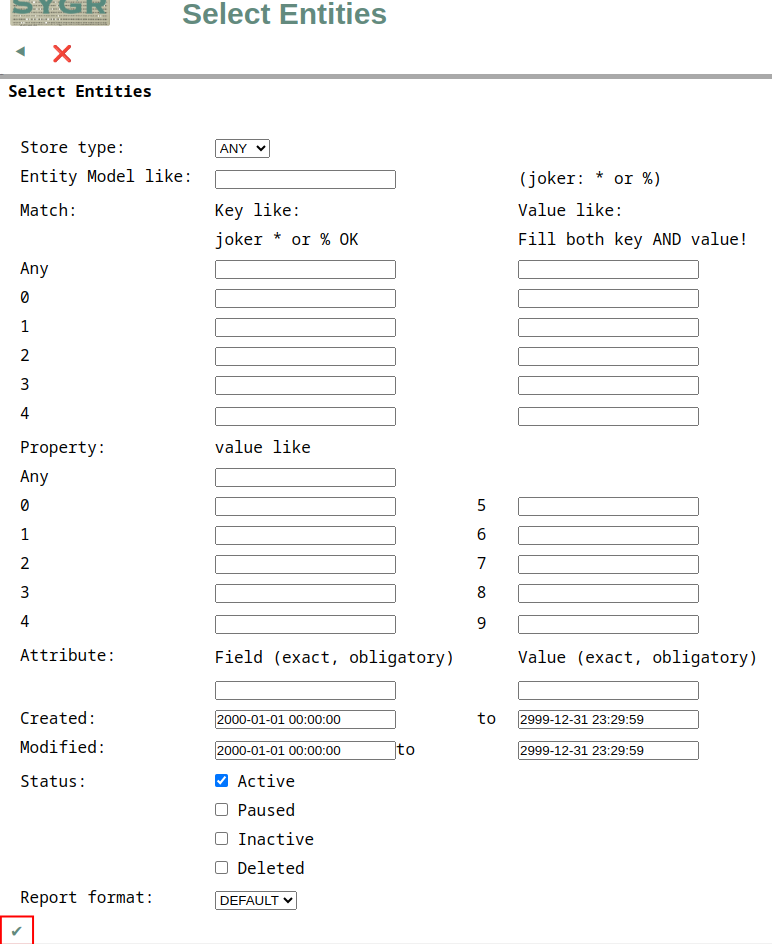Click the Attribute Value exact input
772x944 pixels.
click(608, 691)
